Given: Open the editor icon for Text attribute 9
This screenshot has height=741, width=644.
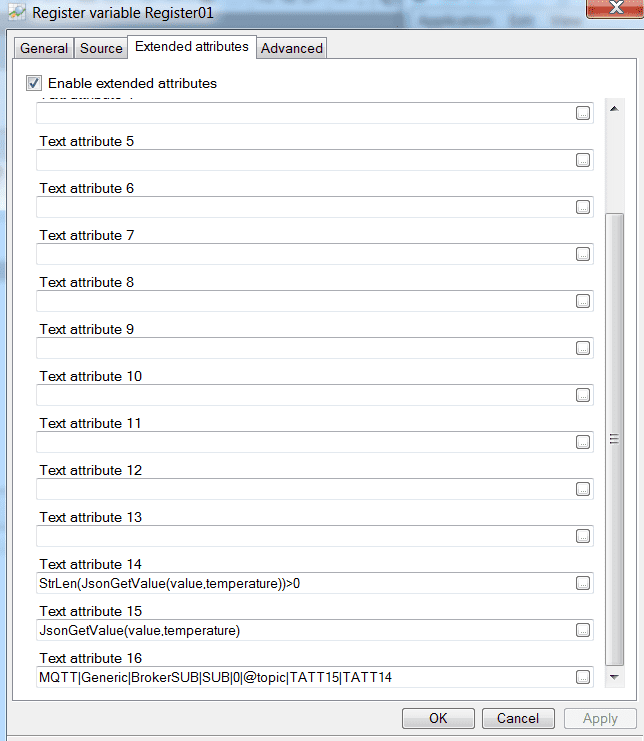Looking at the screenshot, I should pyautogui.click(x=583, y=348).
